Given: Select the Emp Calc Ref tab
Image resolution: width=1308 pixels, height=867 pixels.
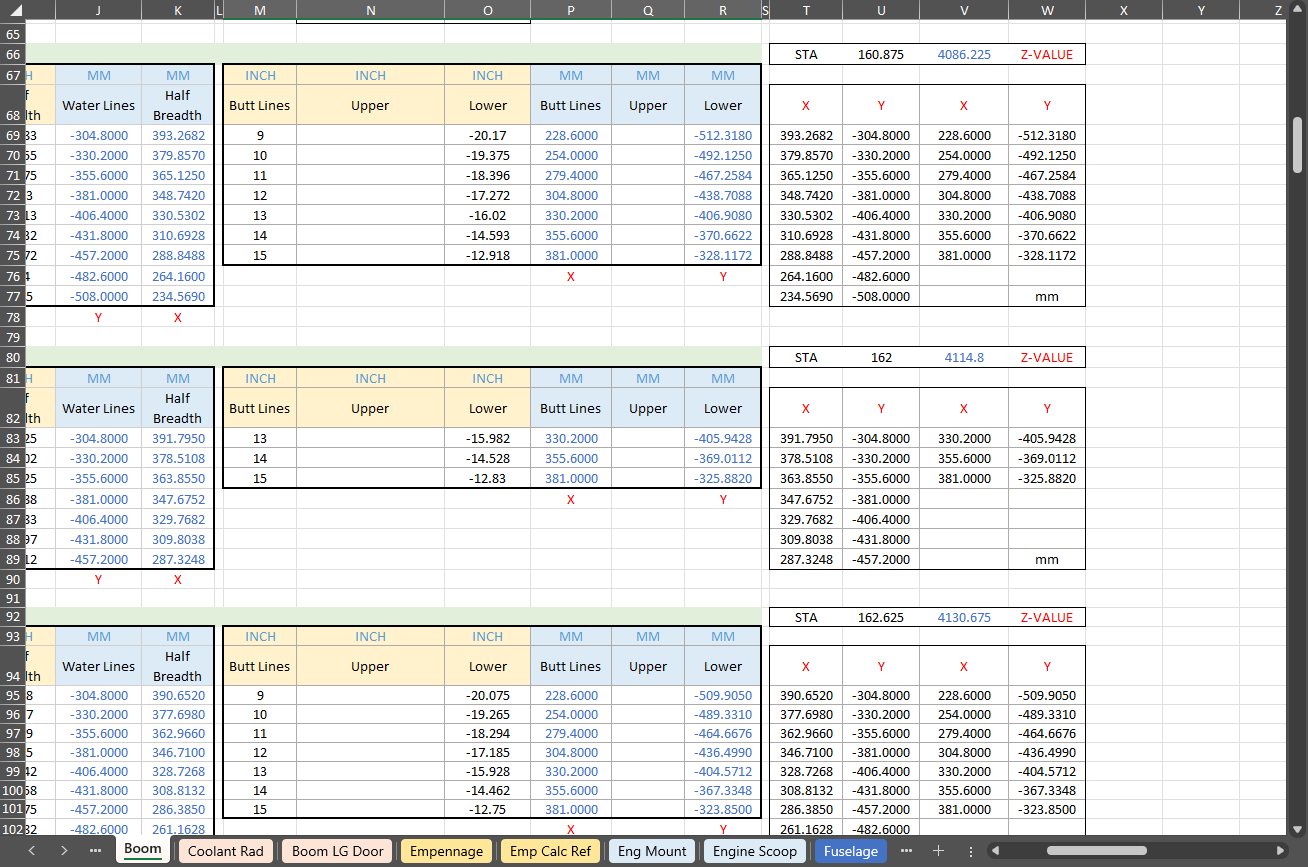Looking at the screenshot, I should pos(550,851).
